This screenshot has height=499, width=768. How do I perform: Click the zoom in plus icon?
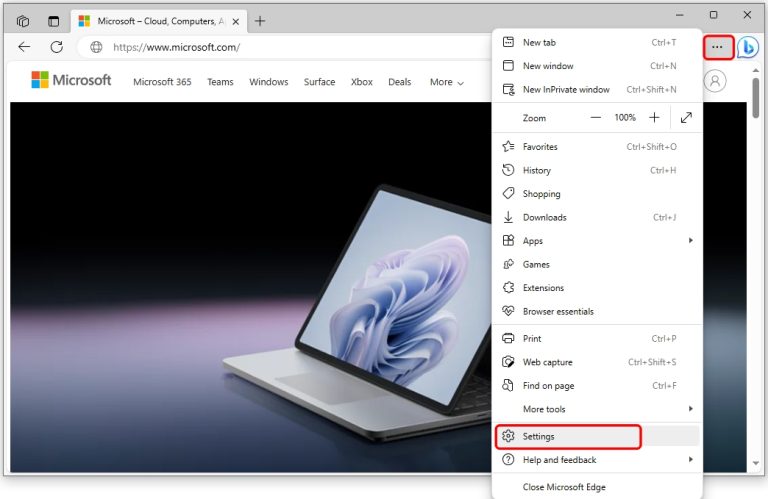[x=654, y=117]
